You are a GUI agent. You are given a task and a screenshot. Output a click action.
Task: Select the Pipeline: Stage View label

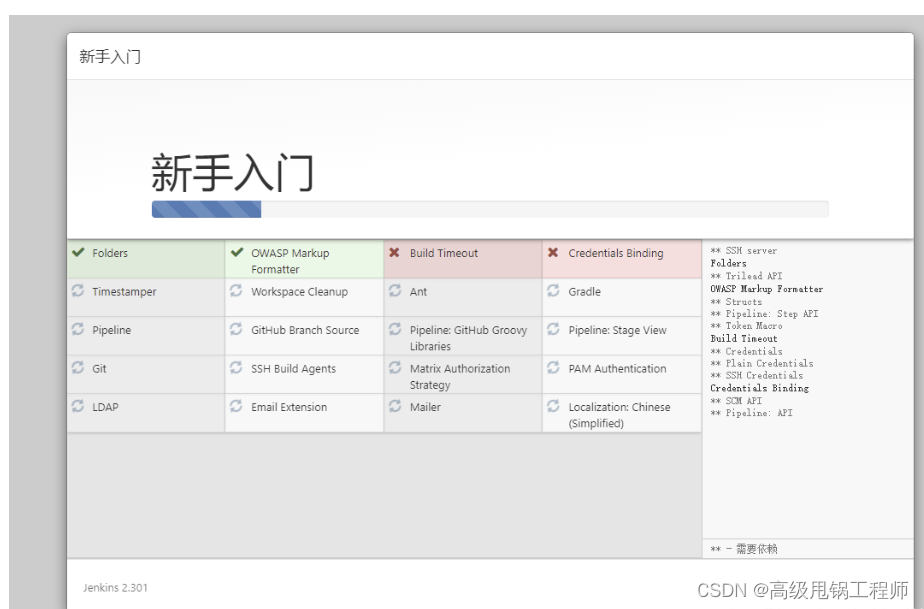(618, 330)
